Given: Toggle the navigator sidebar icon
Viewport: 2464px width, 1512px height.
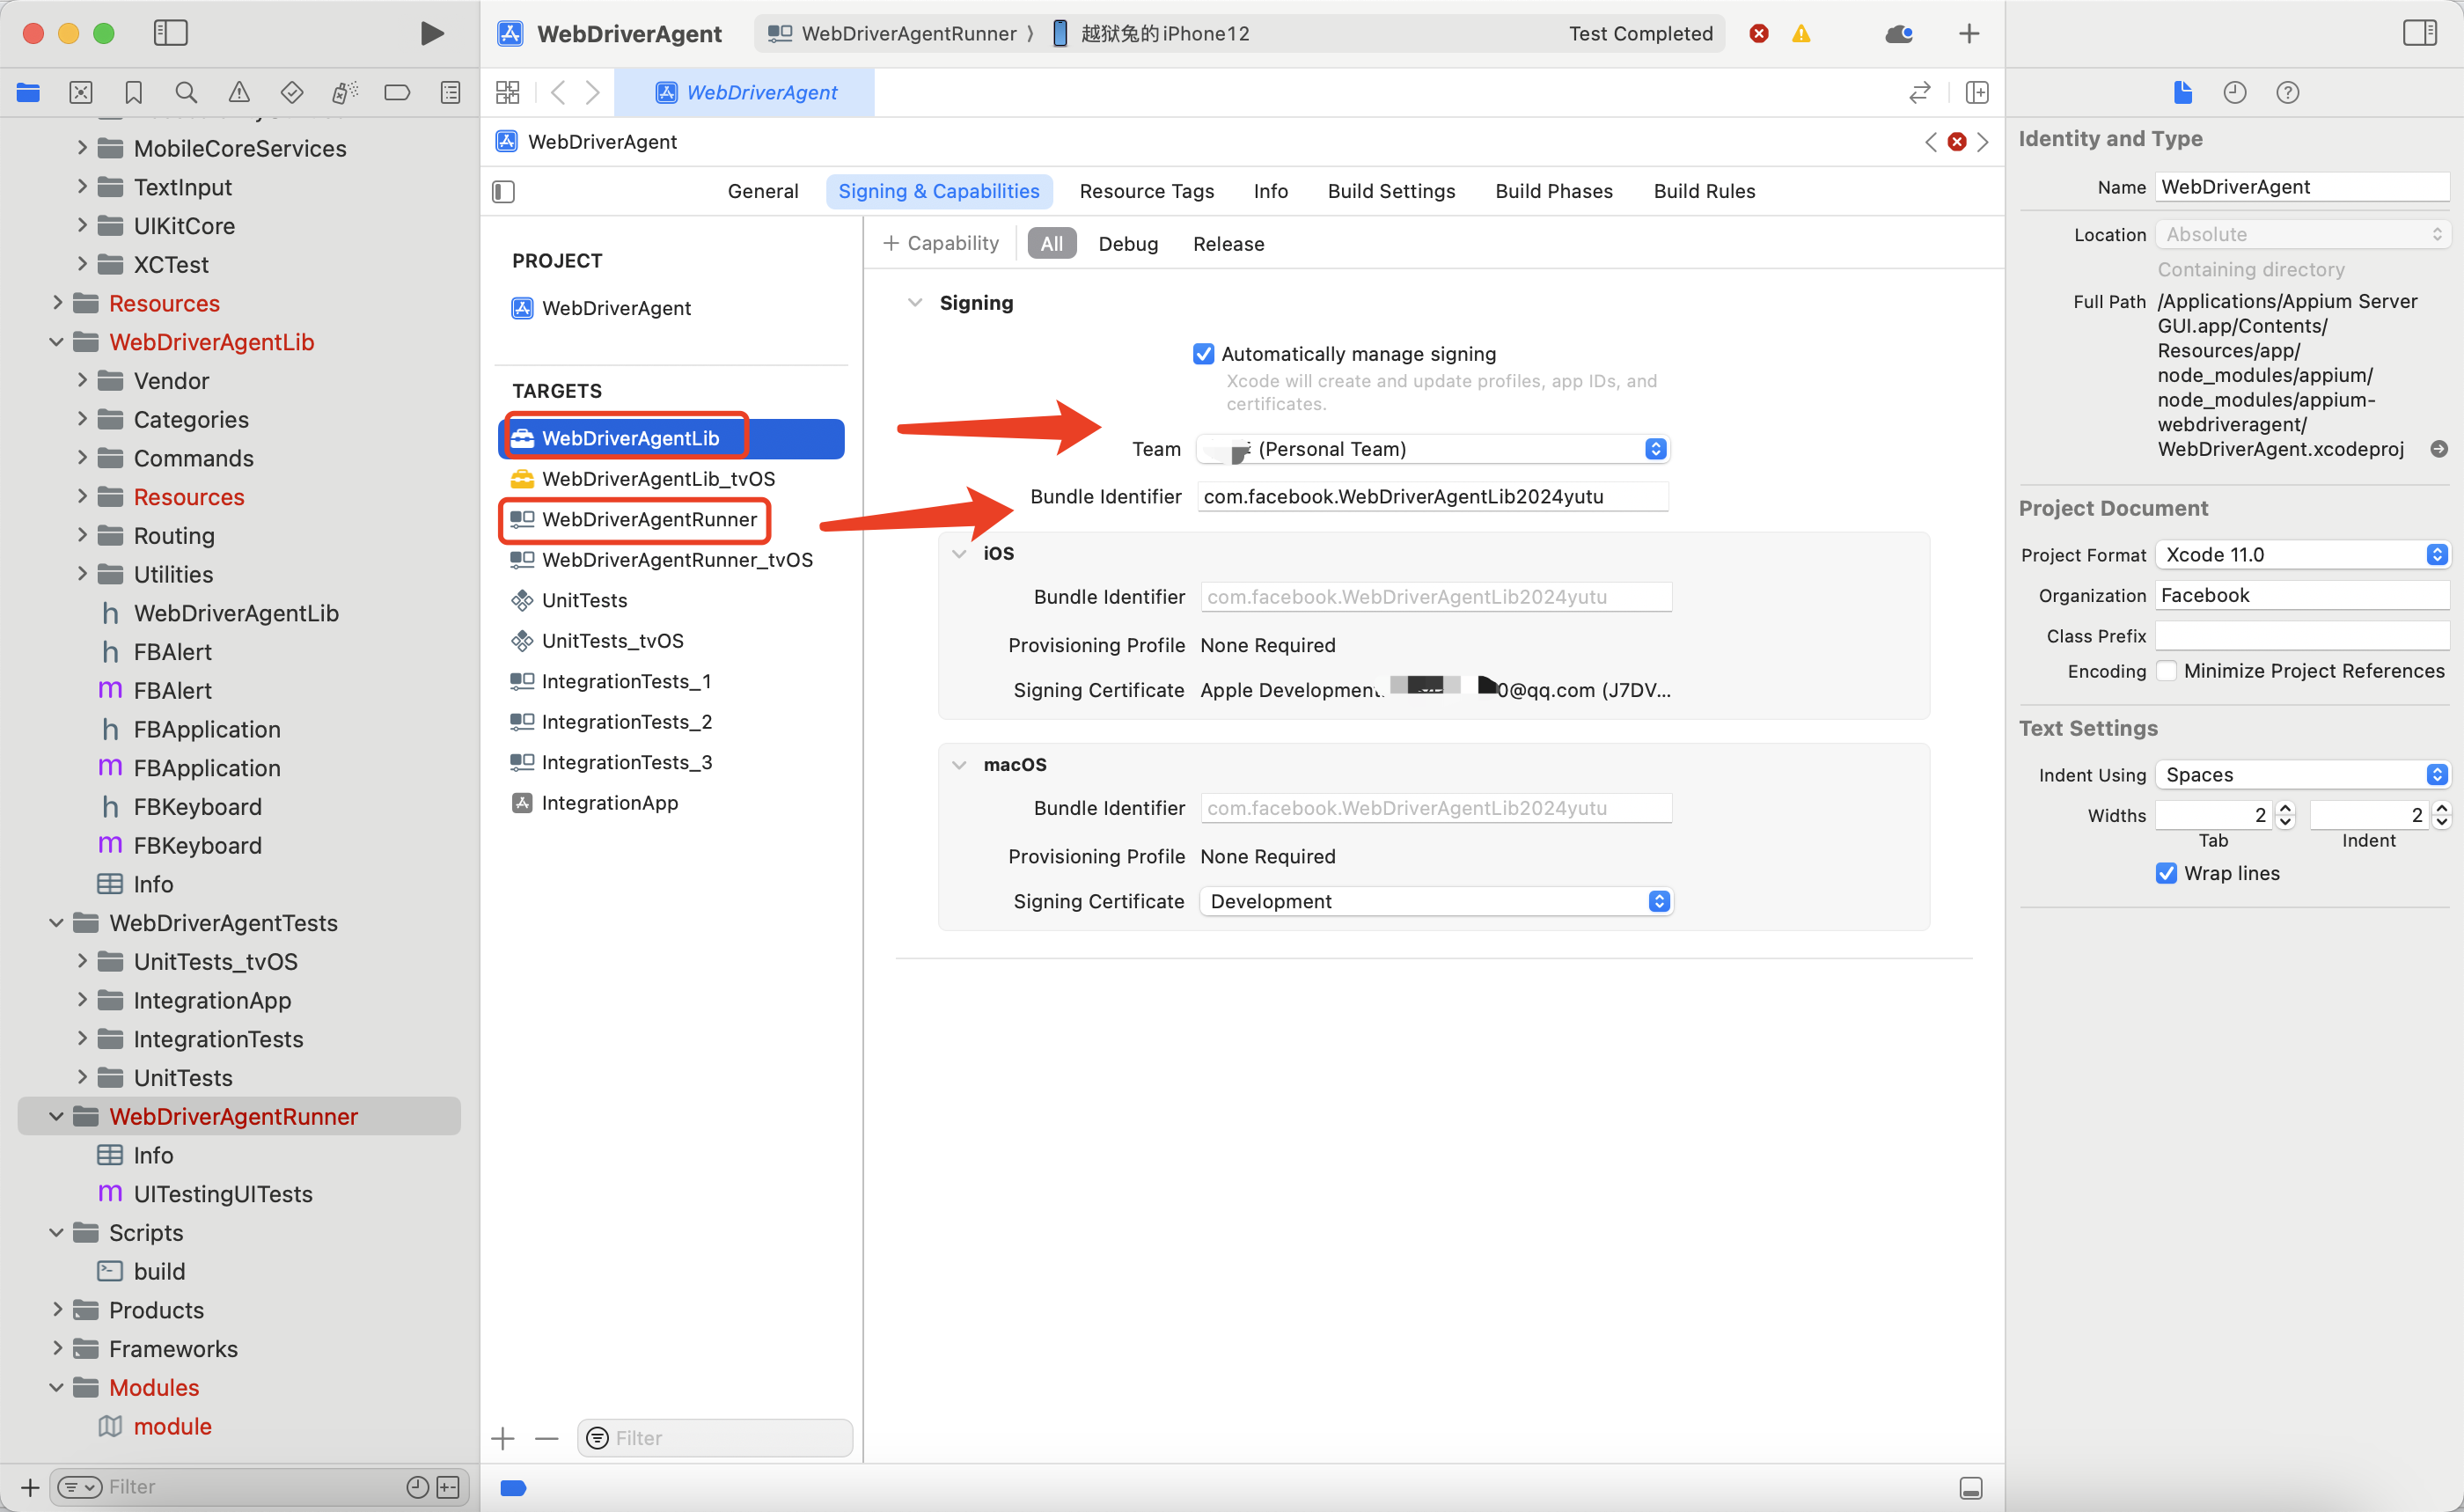Looking at the screenshot, I should click(170, 33).
